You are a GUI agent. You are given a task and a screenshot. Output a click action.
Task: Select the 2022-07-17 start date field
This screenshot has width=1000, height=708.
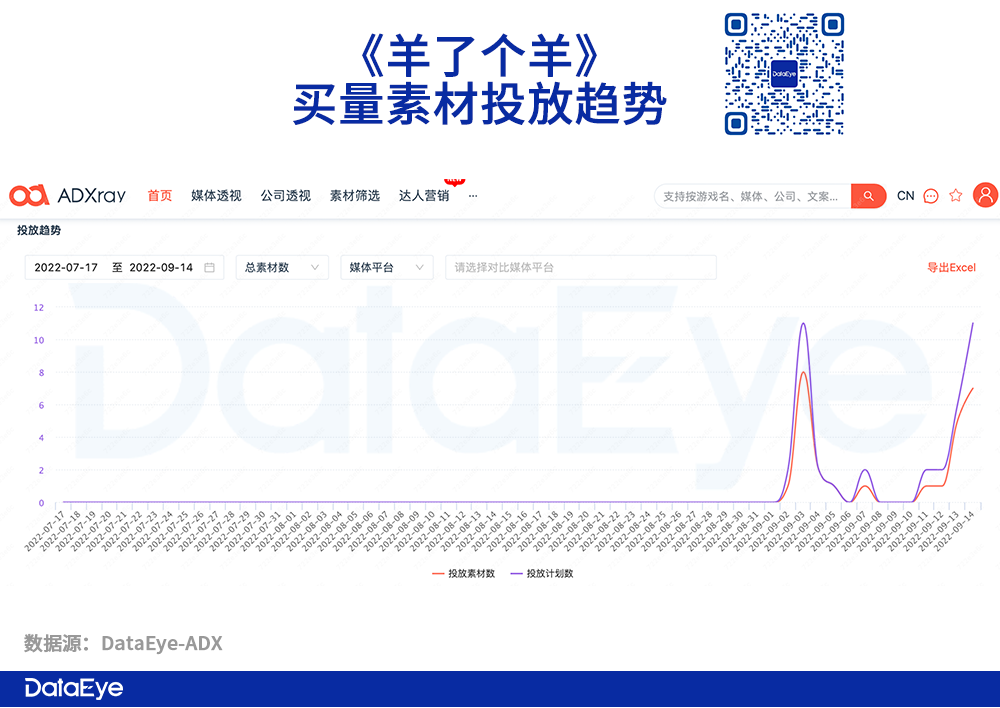(66, 267)
